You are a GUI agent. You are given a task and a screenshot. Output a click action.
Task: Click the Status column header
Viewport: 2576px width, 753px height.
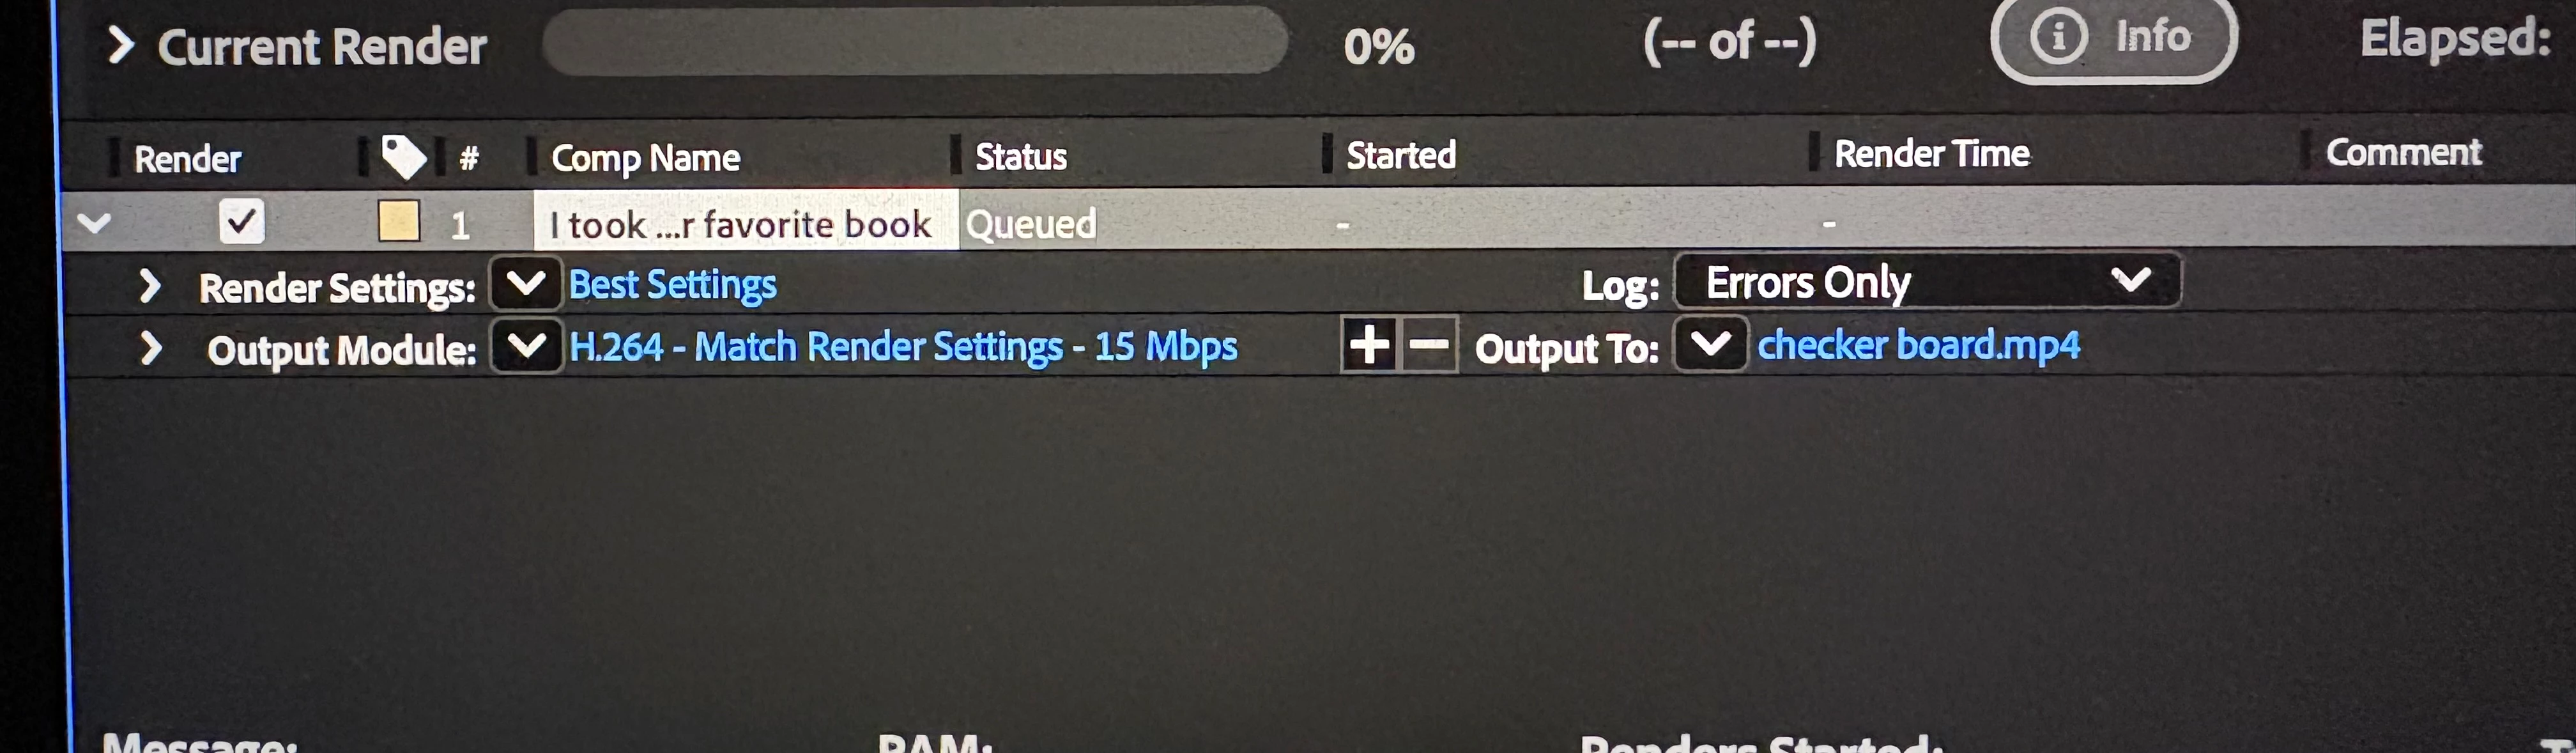(1021, 156)
